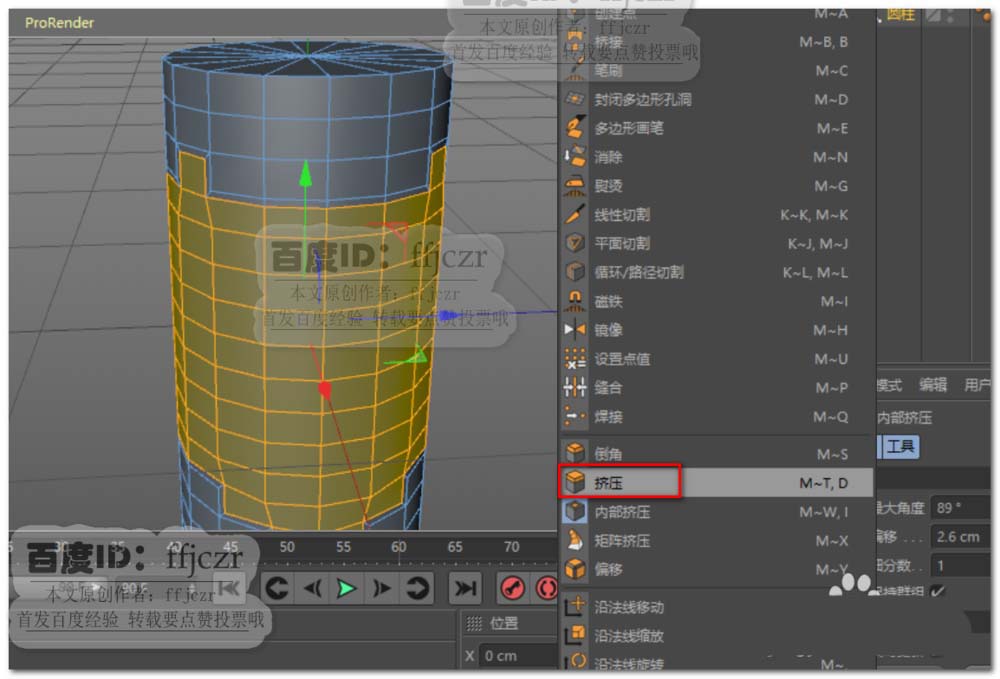Viewport: 1000px width, 679px height.
Task: Toggle the checkbox in the tool attributes panel
Action: [937, 592]
